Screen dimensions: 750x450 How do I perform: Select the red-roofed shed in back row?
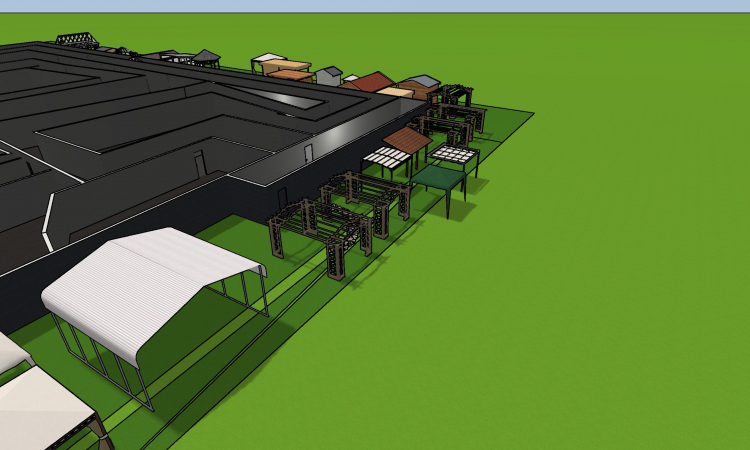373,81
